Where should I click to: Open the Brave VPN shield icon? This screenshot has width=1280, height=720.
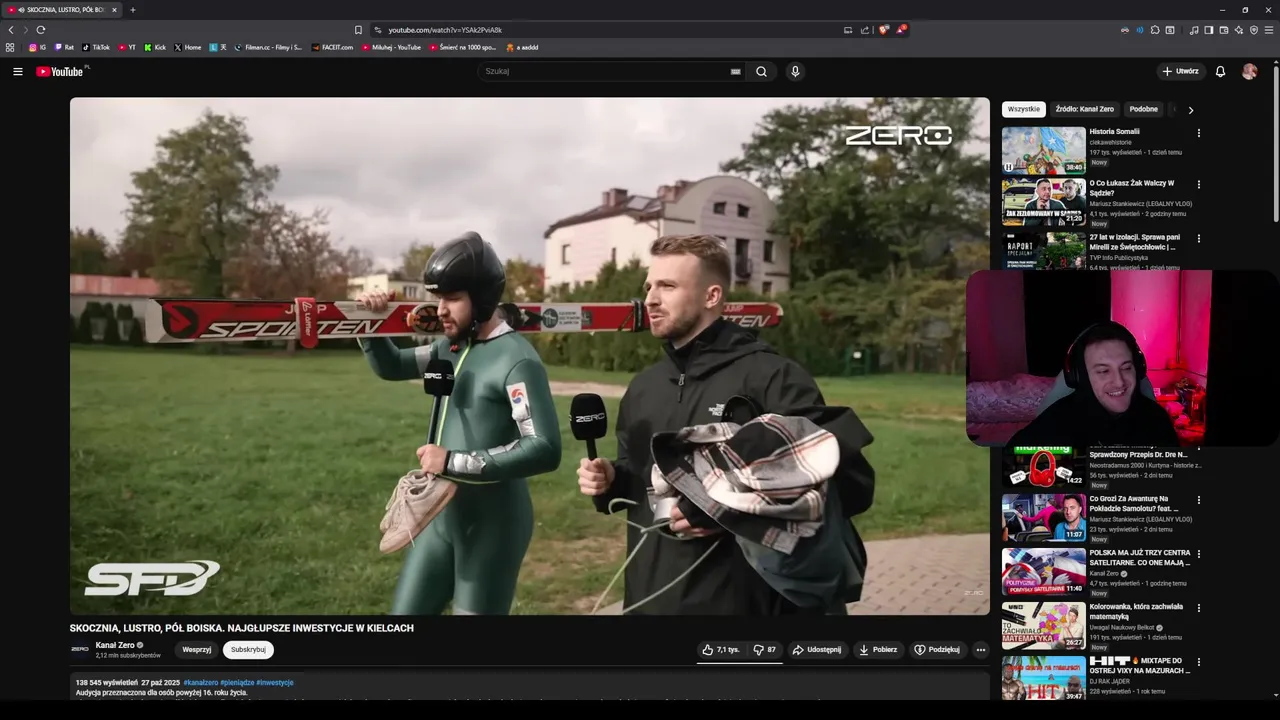(x=1254, y=30)
